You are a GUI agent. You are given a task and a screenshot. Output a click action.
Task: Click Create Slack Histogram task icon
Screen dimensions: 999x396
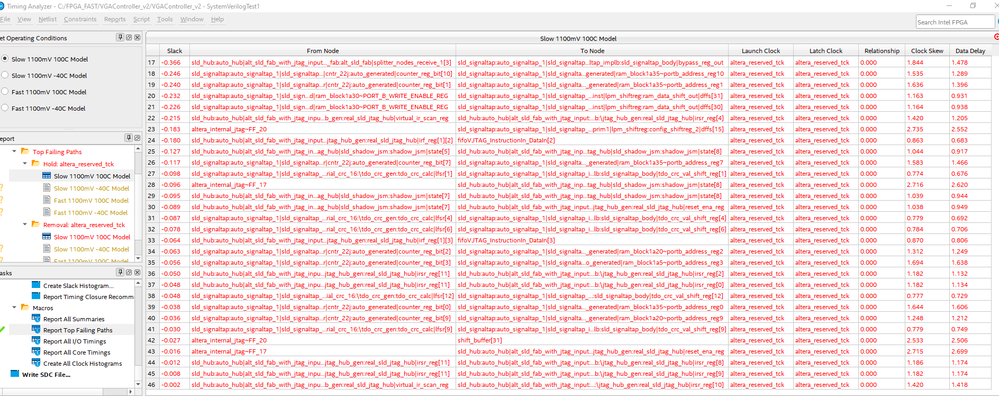pyautogui.click(x=36, y=285)
